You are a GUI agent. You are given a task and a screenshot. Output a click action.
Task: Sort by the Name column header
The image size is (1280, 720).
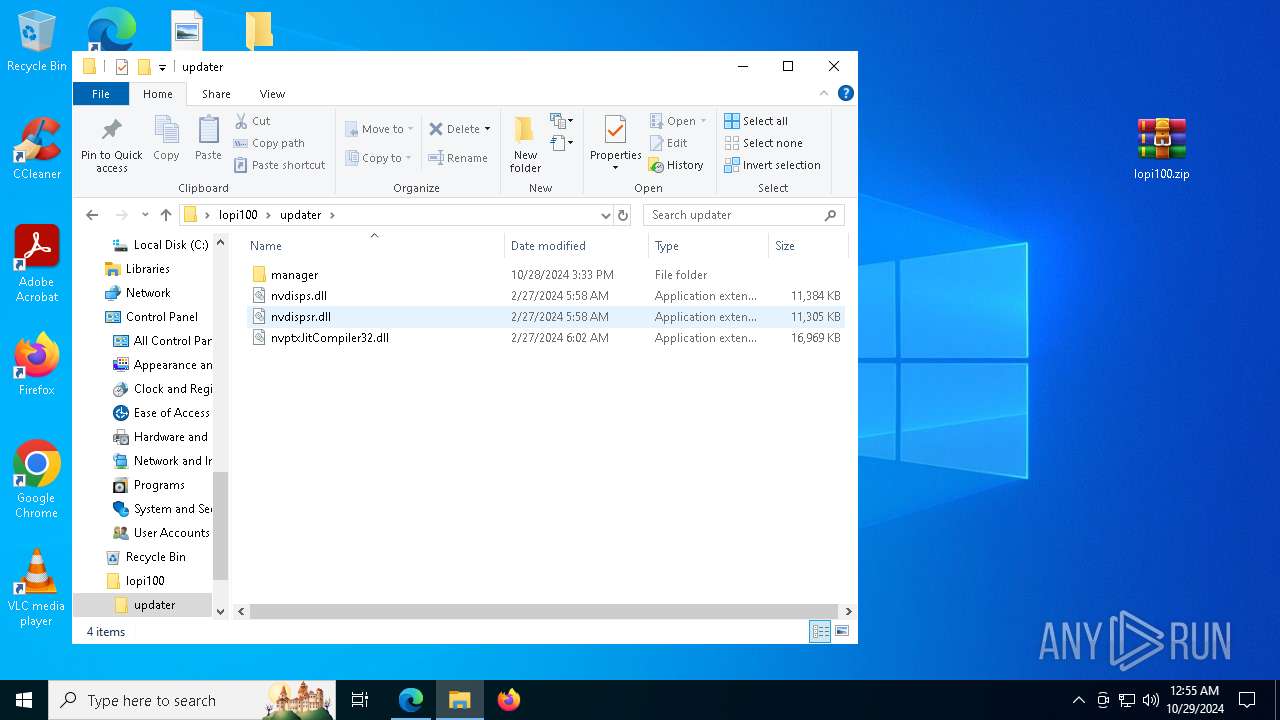[375, 246]
